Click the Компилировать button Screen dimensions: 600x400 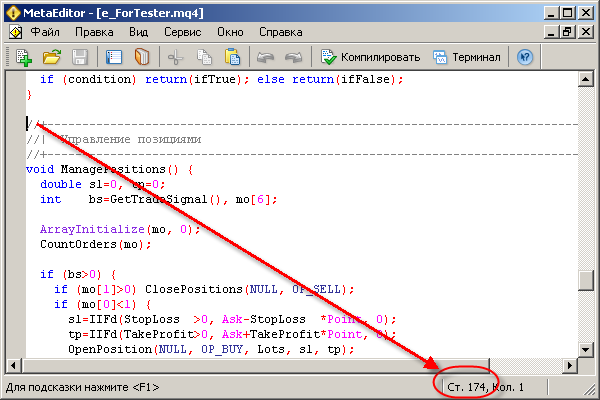[370, 57]
